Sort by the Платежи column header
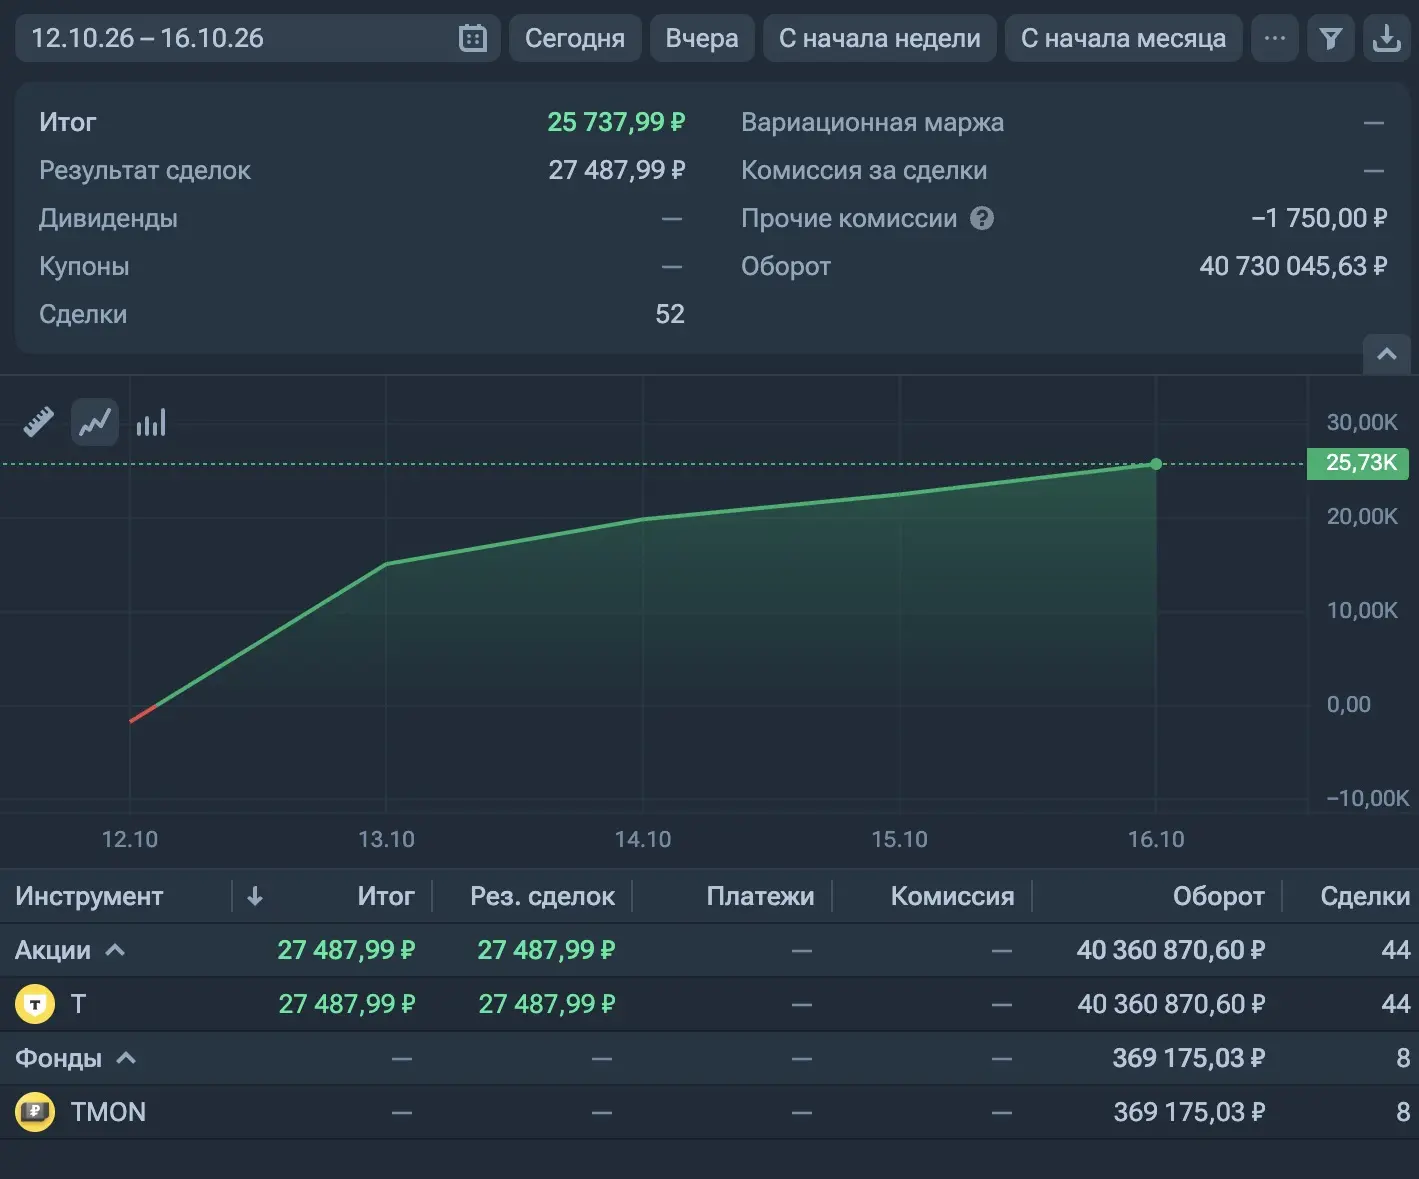 point(760,896)
